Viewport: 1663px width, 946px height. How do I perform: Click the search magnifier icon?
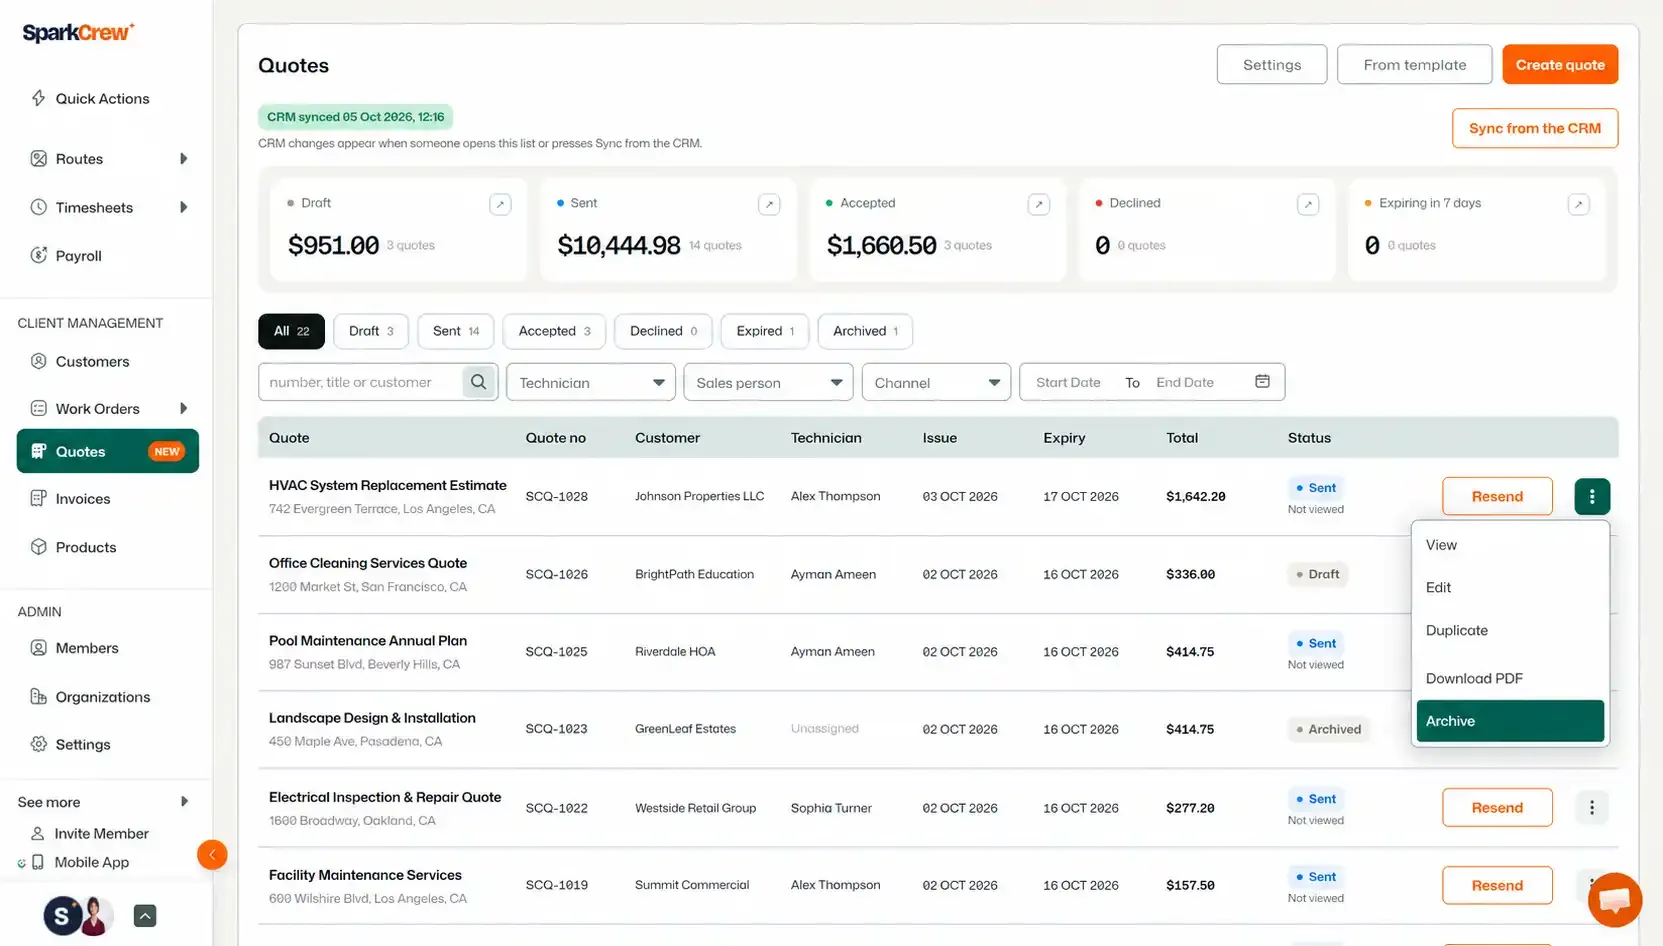[479, 382]
